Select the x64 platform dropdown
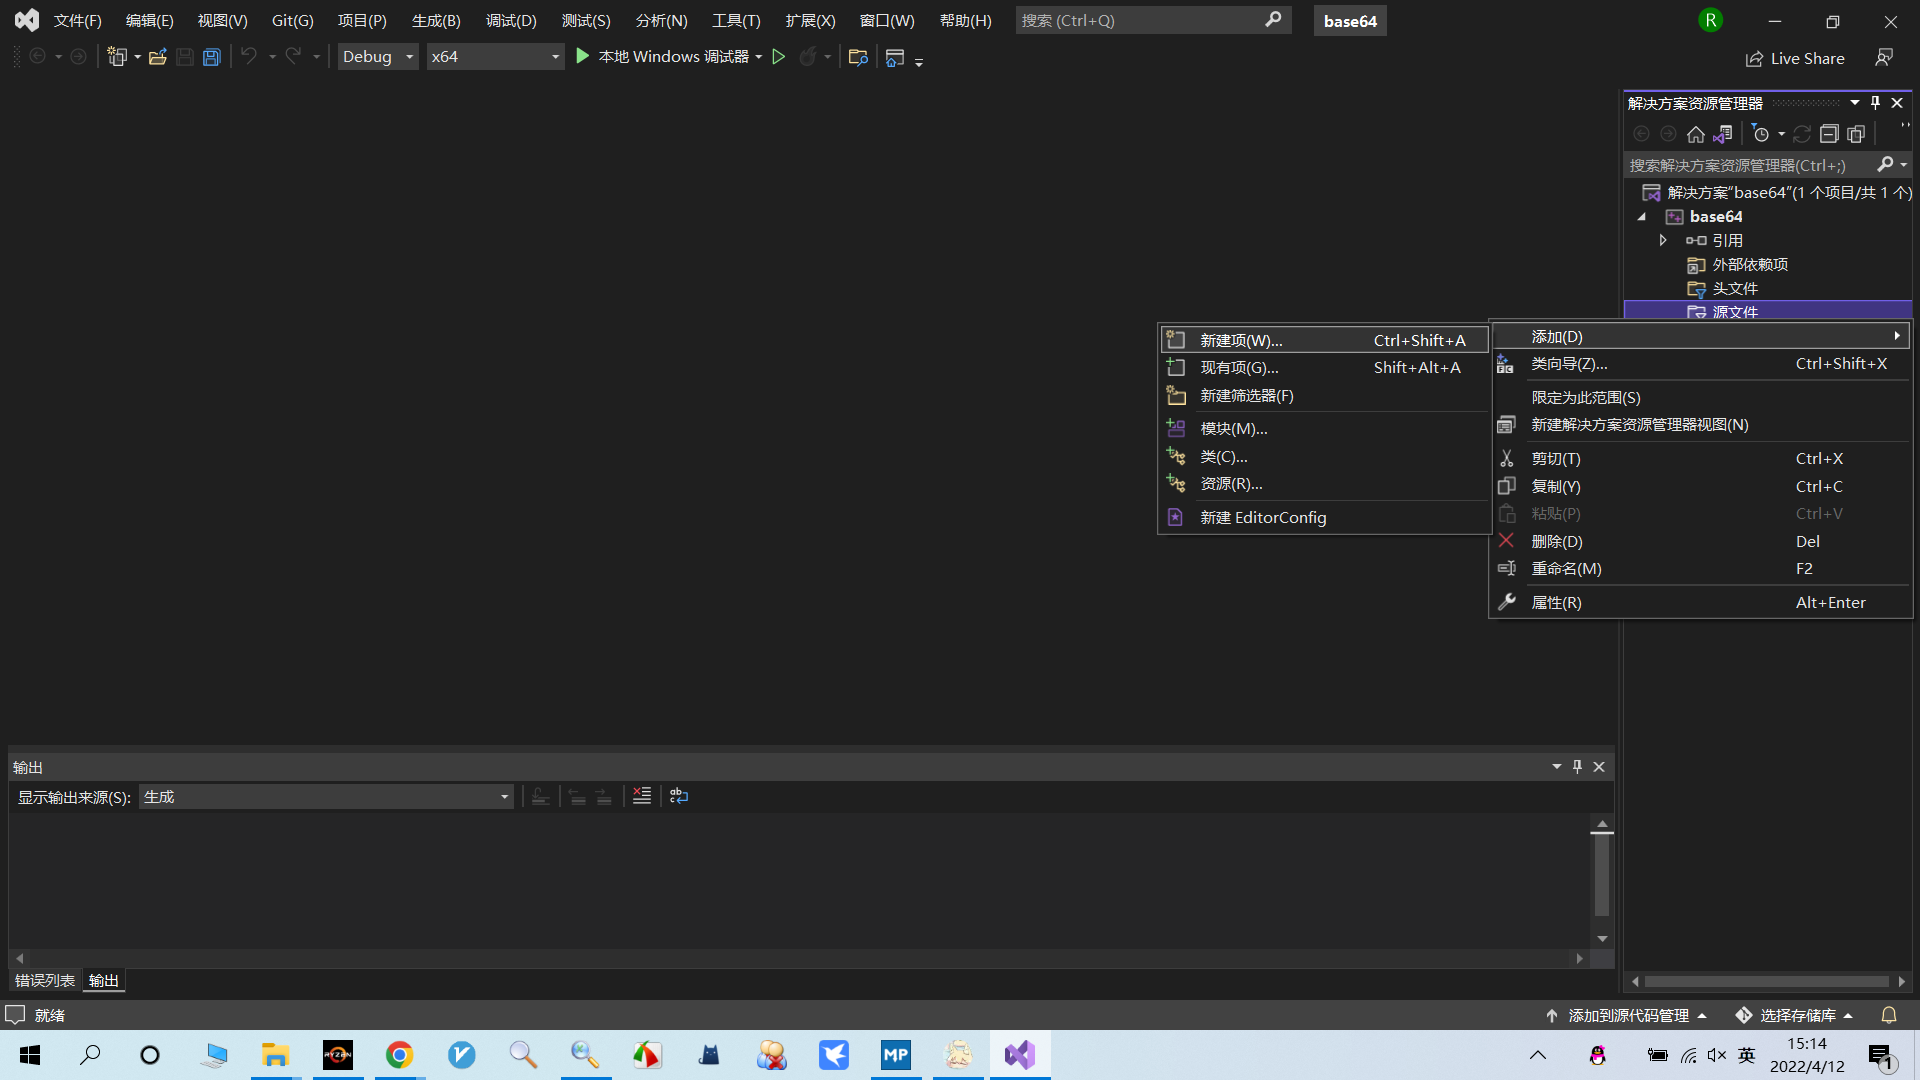The height and width of the screenshot is (1080, 1920). coord(495,55)
